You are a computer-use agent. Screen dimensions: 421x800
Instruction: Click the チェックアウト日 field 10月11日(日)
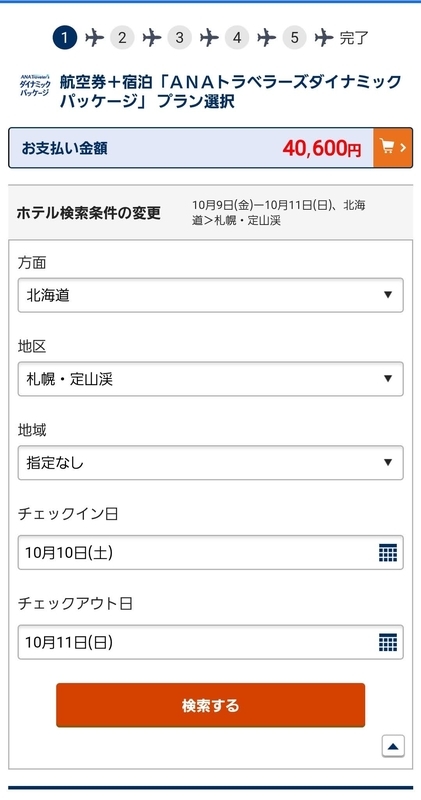click(210, 642)
